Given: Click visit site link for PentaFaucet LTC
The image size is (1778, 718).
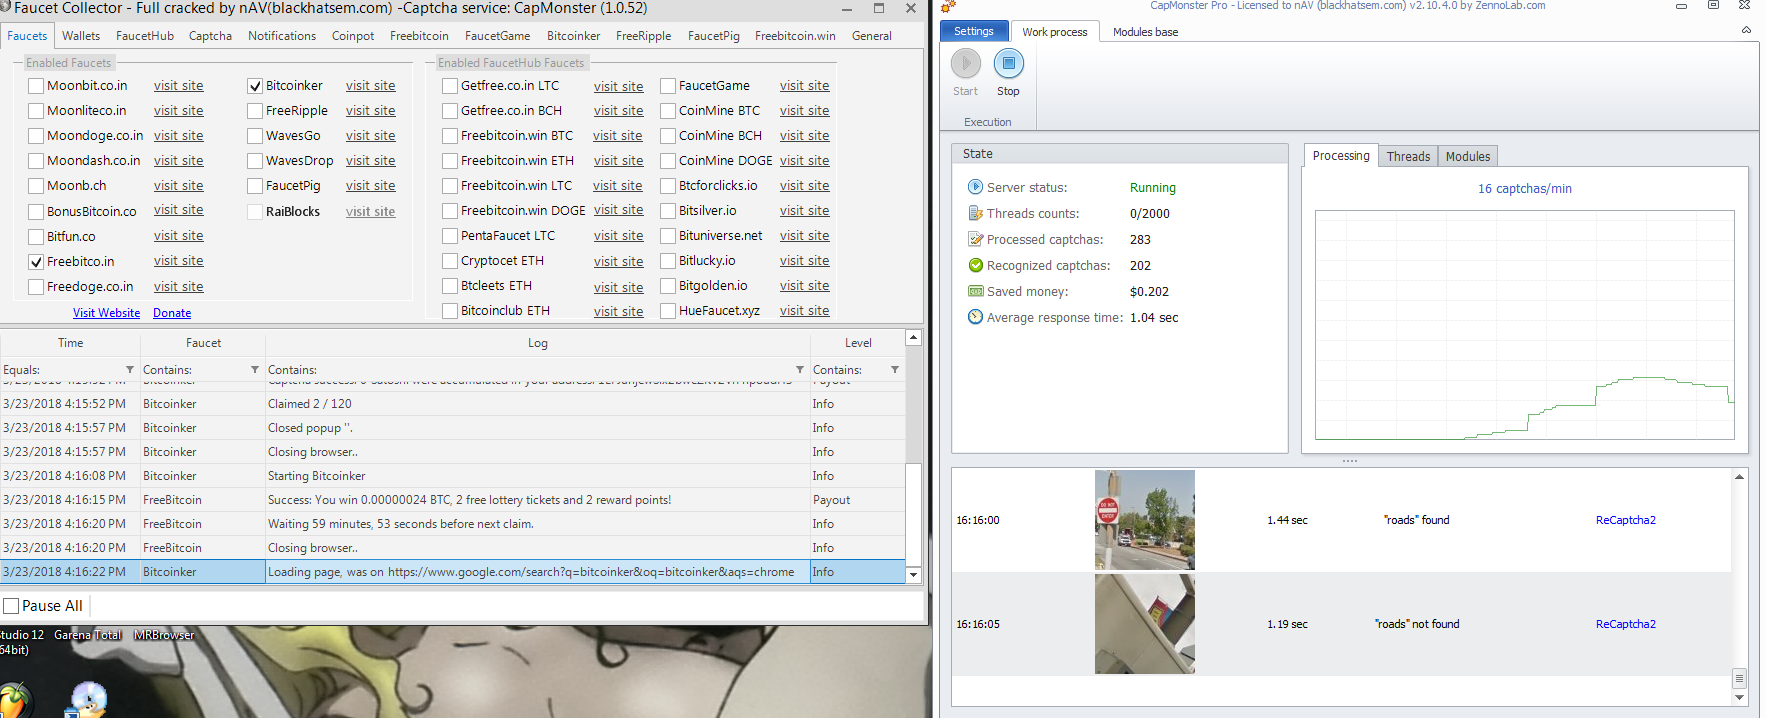Looking at the screenshot, I should 619,236.
